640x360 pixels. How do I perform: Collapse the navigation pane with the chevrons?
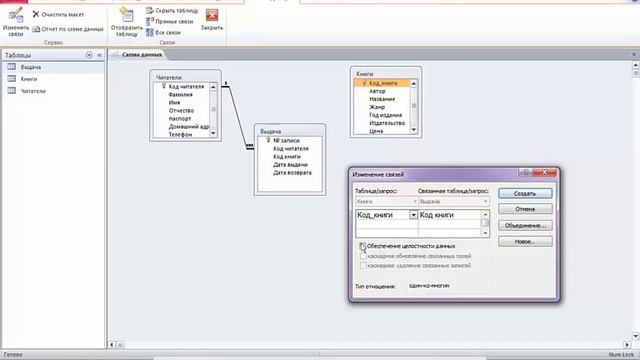(100, 55)
